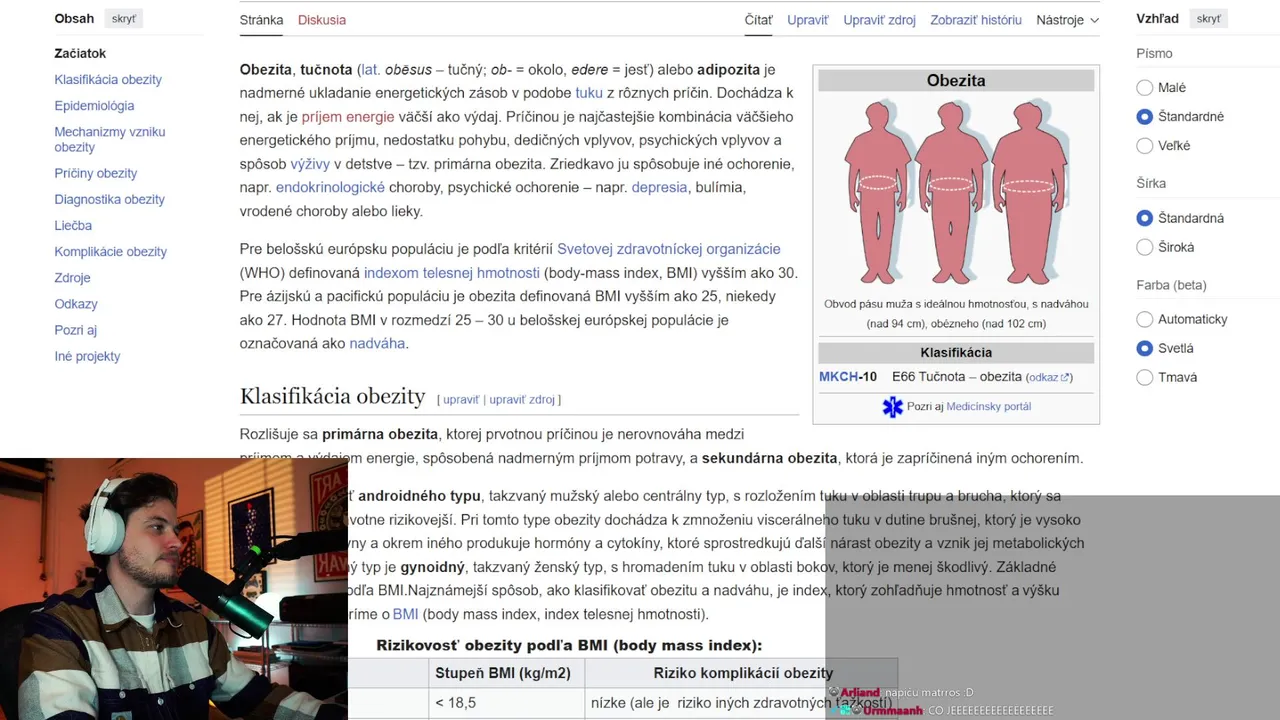The height and width of the screenshot is (720, 1280).
Task: Go to Liečba section
Action: [73, 226]
